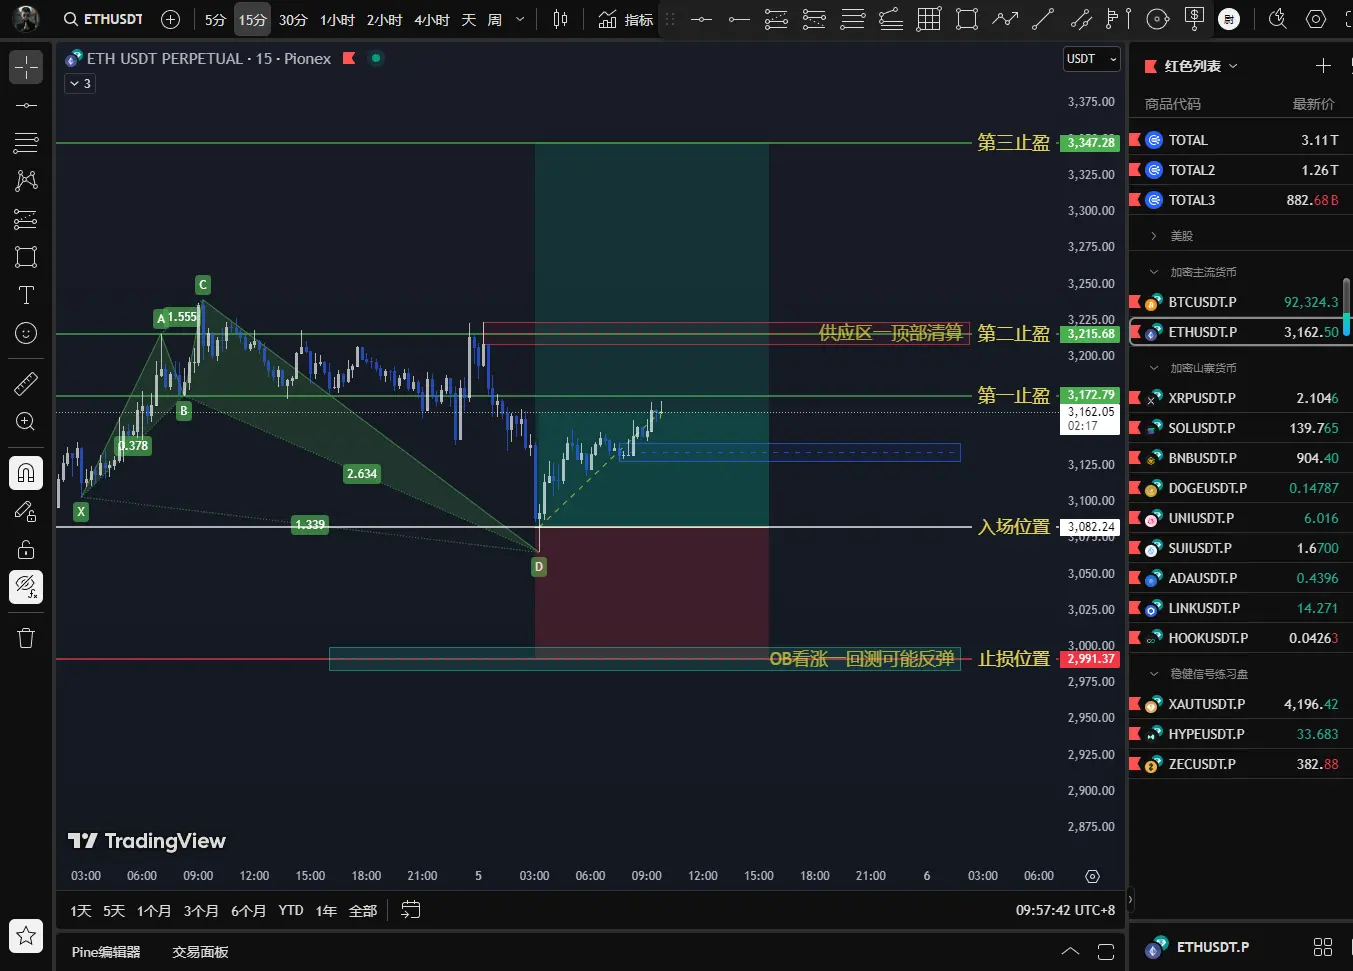Toggle stay in drawing mode

[26, 511]
